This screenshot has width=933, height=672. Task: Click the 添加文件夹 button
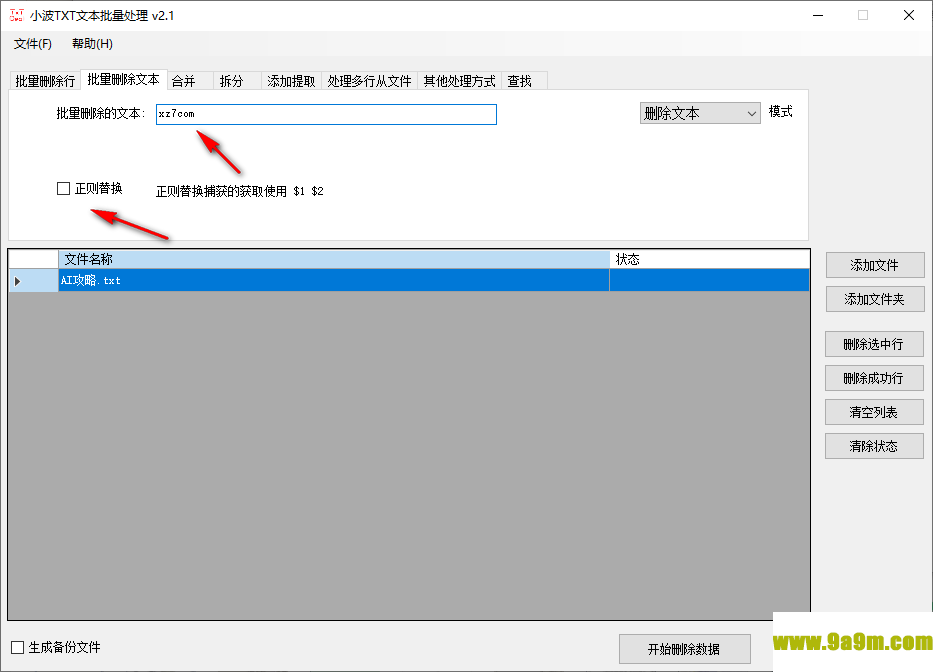click(875, 299)
